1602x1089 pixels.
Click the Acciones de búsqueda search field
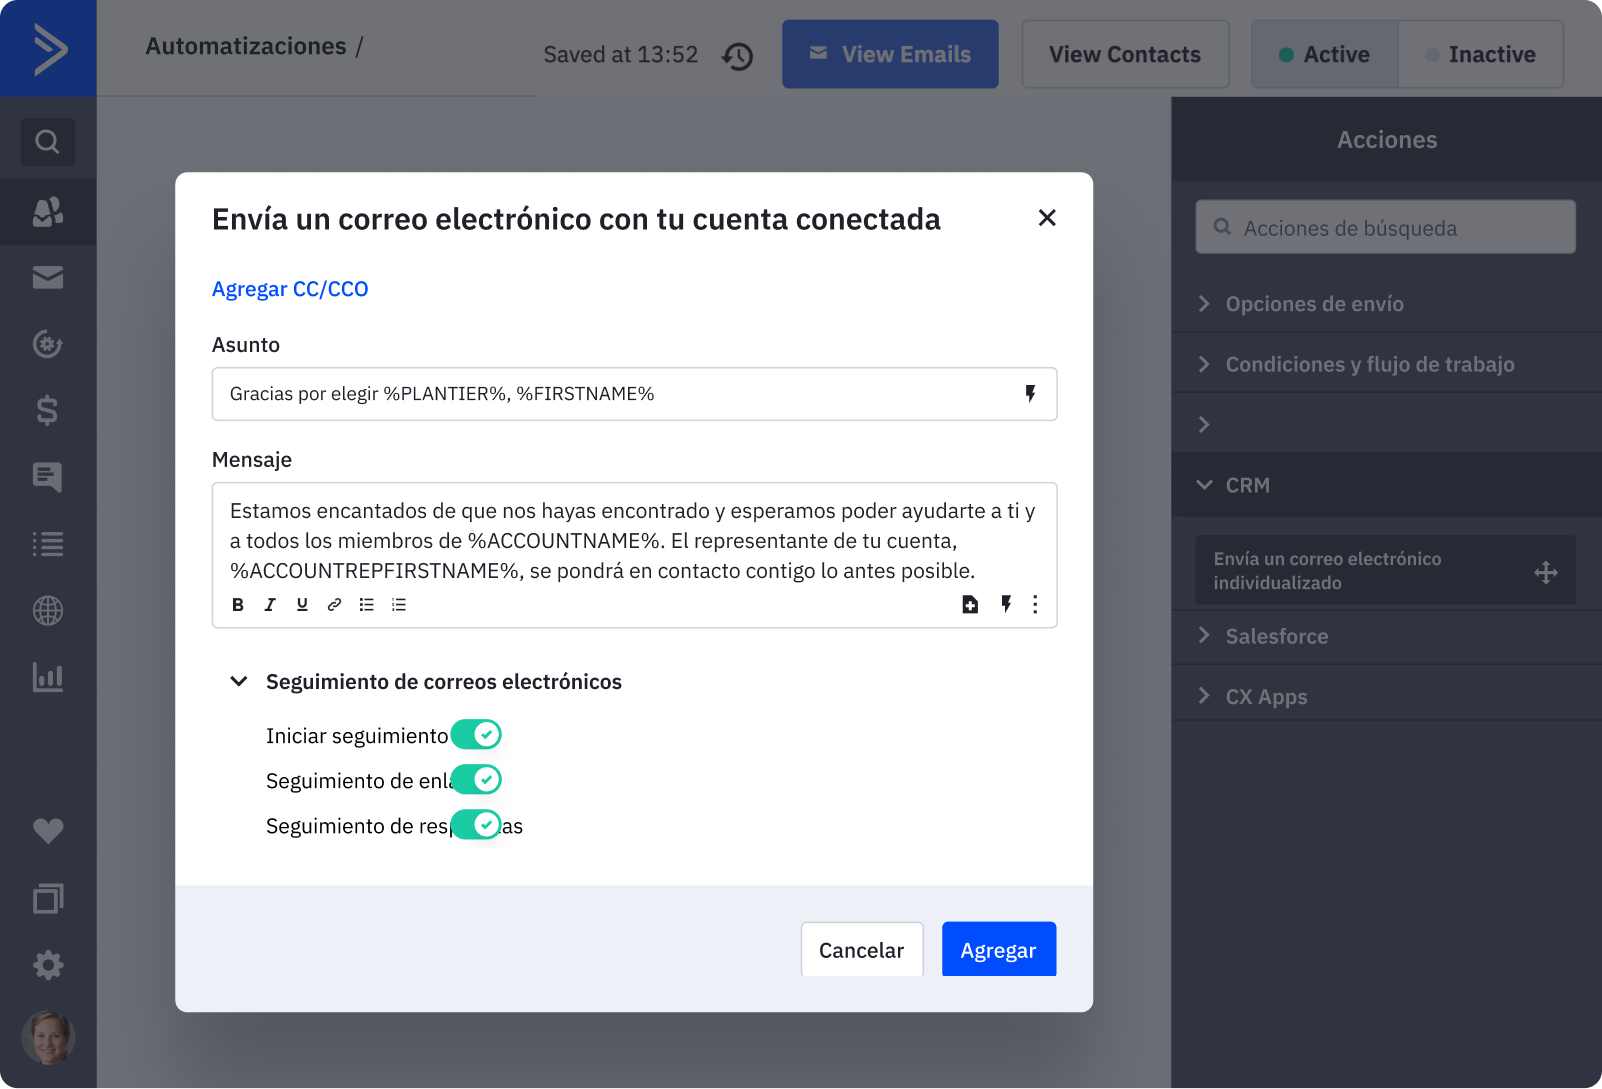(x=1385, y=228)
